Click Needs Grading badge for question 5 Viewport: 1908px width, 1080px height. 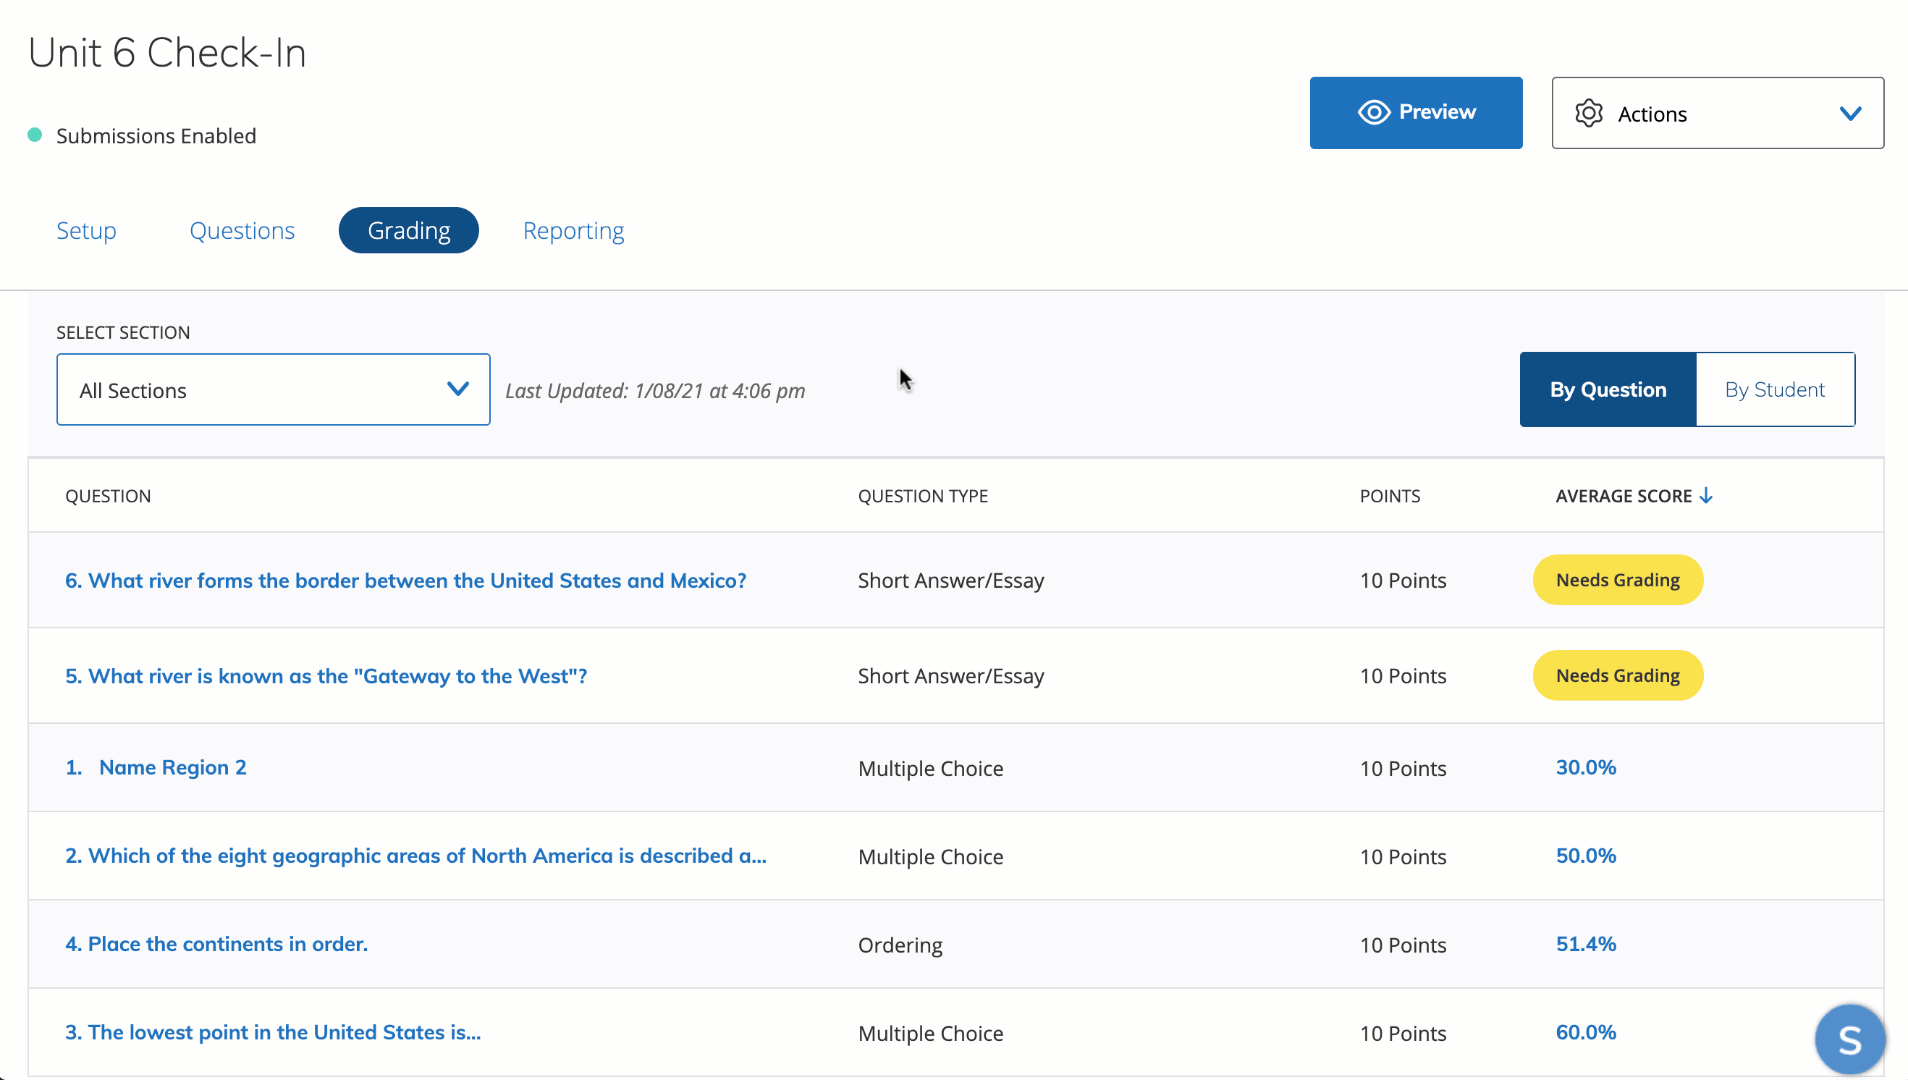1617,676
